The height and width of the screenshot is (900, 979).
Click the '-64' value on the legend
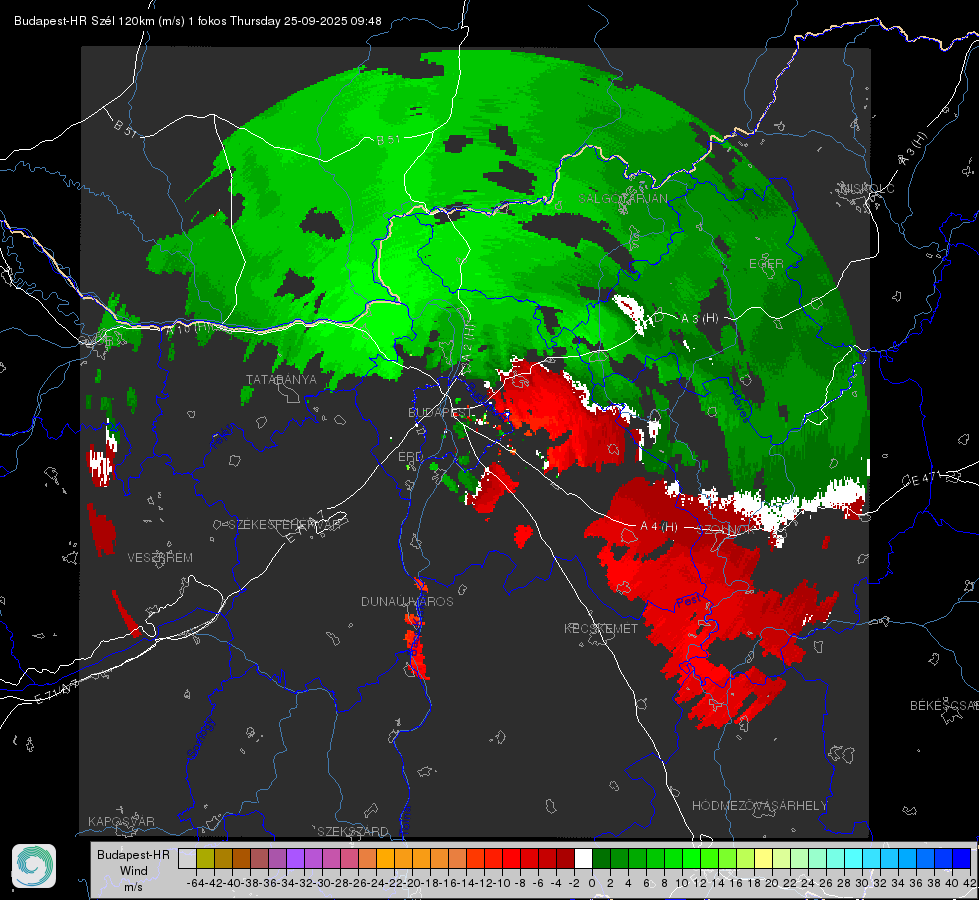pos(195,883)
